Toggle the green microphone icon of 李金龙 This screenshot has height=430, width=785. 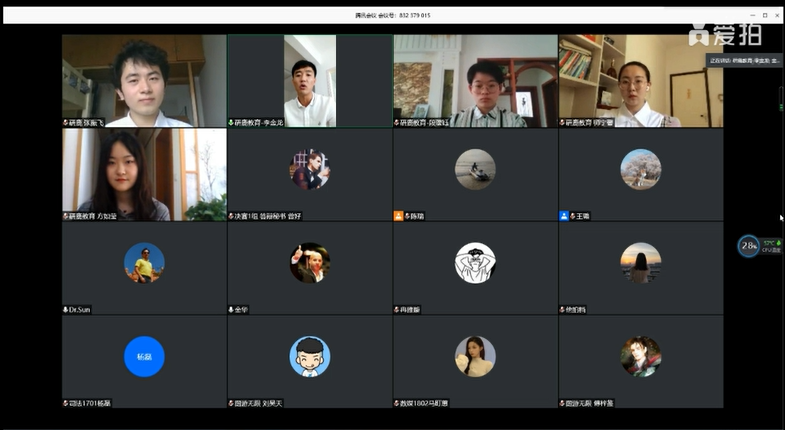point(231,123)
